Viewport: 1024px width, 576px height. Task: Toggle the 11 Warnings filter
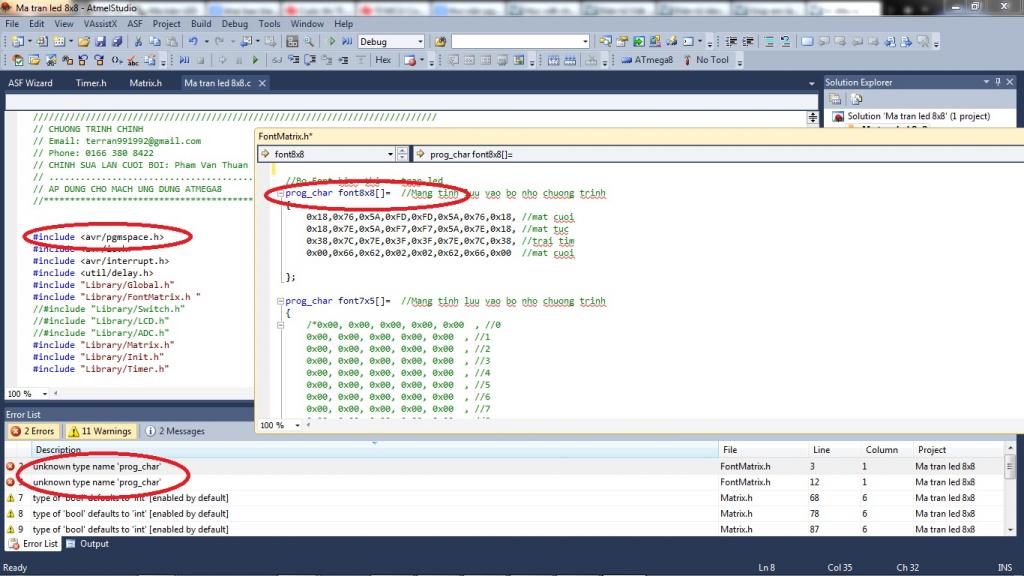point(100,431)
